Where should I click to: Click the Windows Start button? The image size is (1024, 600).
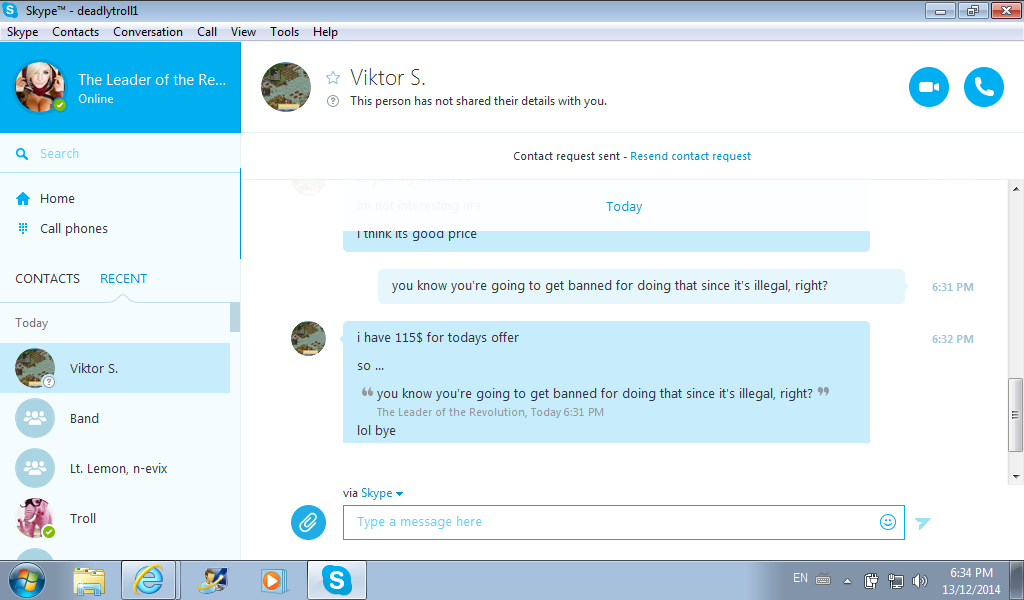pos(27,580)
